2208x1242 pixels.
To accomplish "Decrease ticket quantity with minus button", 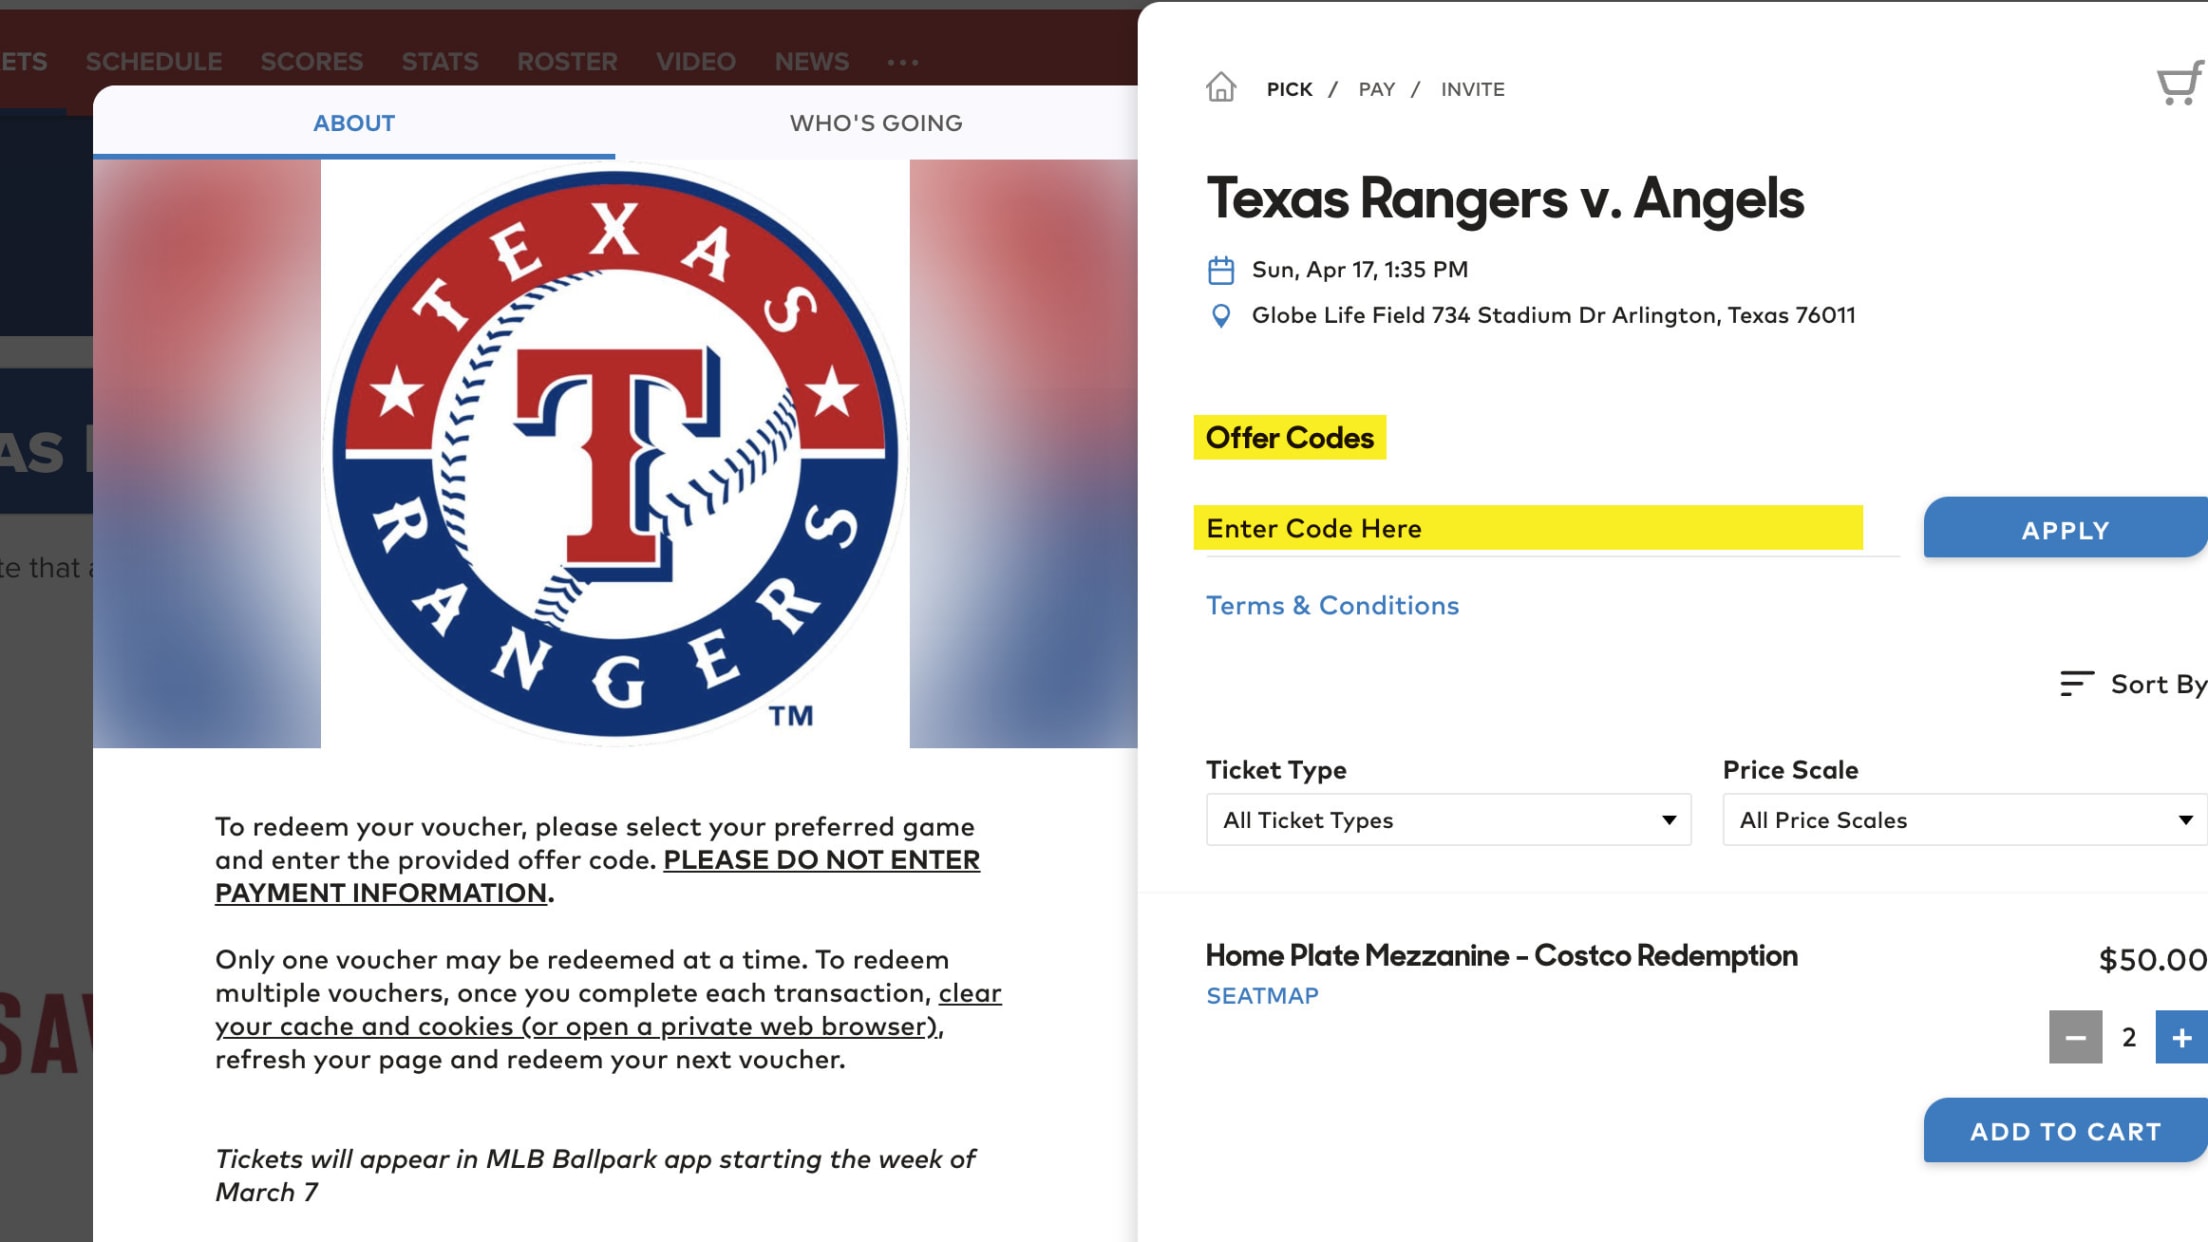I will click(2075, 1037).
